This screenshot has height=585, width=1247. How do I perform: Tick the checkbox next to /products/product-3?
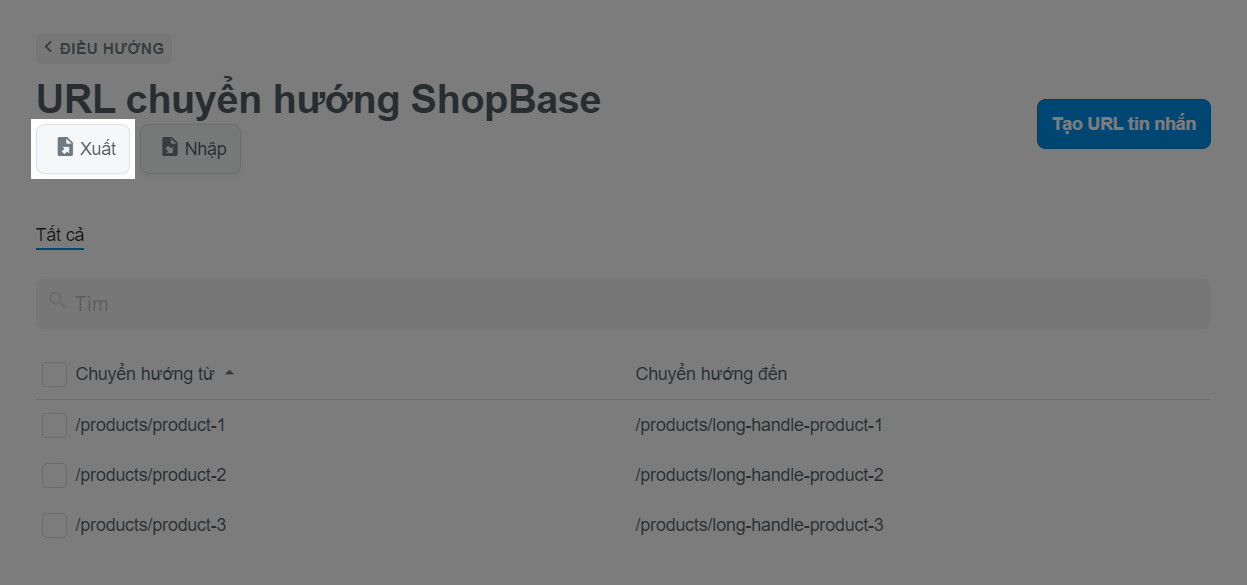pyautogui.click(x=54, y=525)
